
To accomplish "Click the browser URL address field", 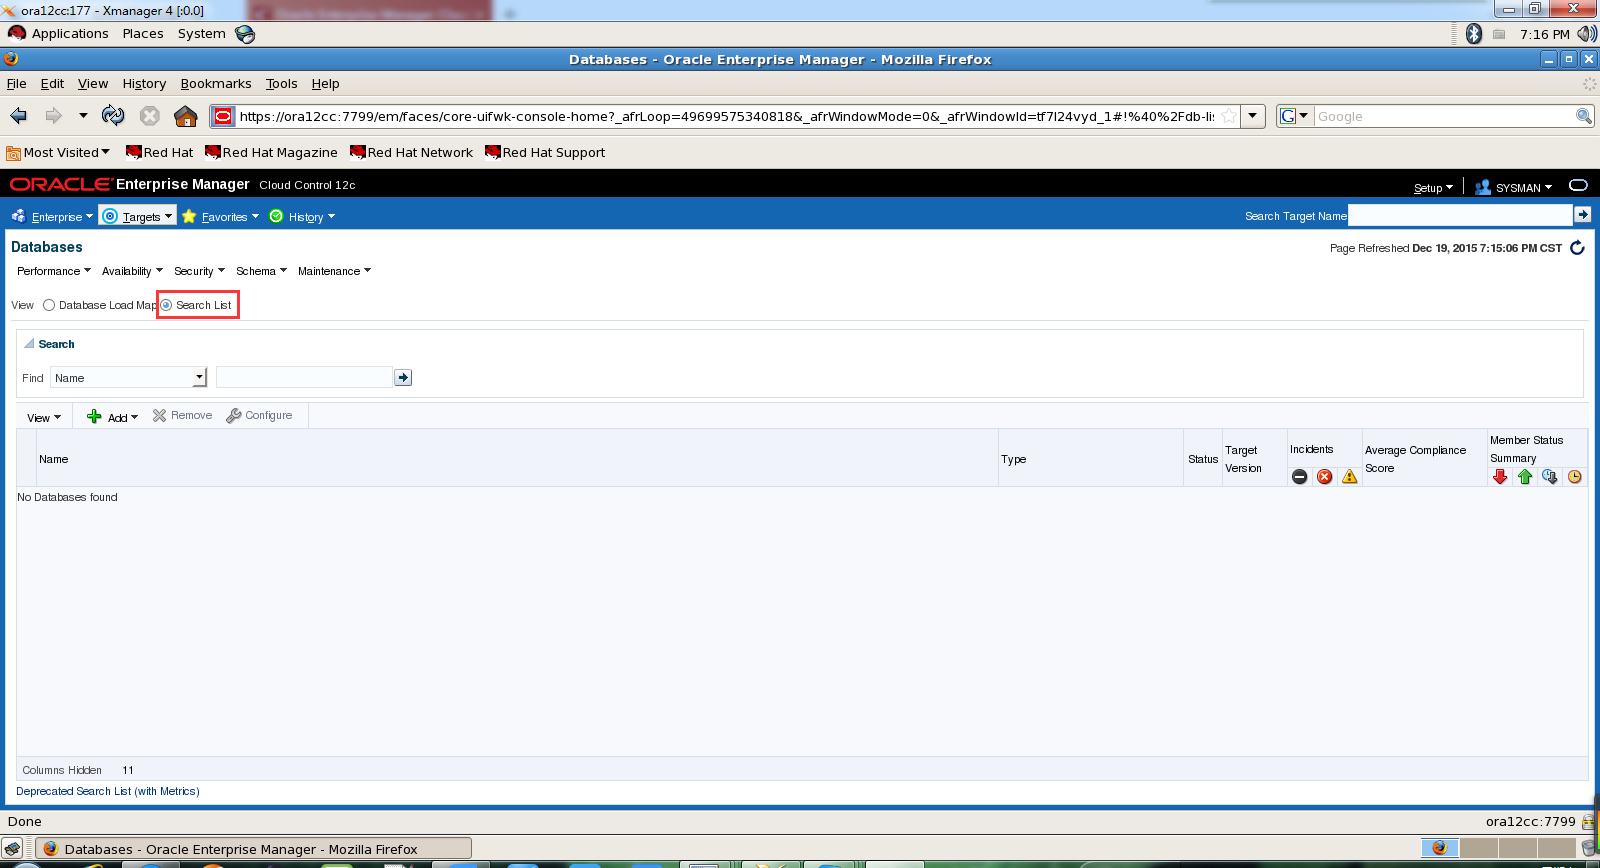I will coord(727,116).
